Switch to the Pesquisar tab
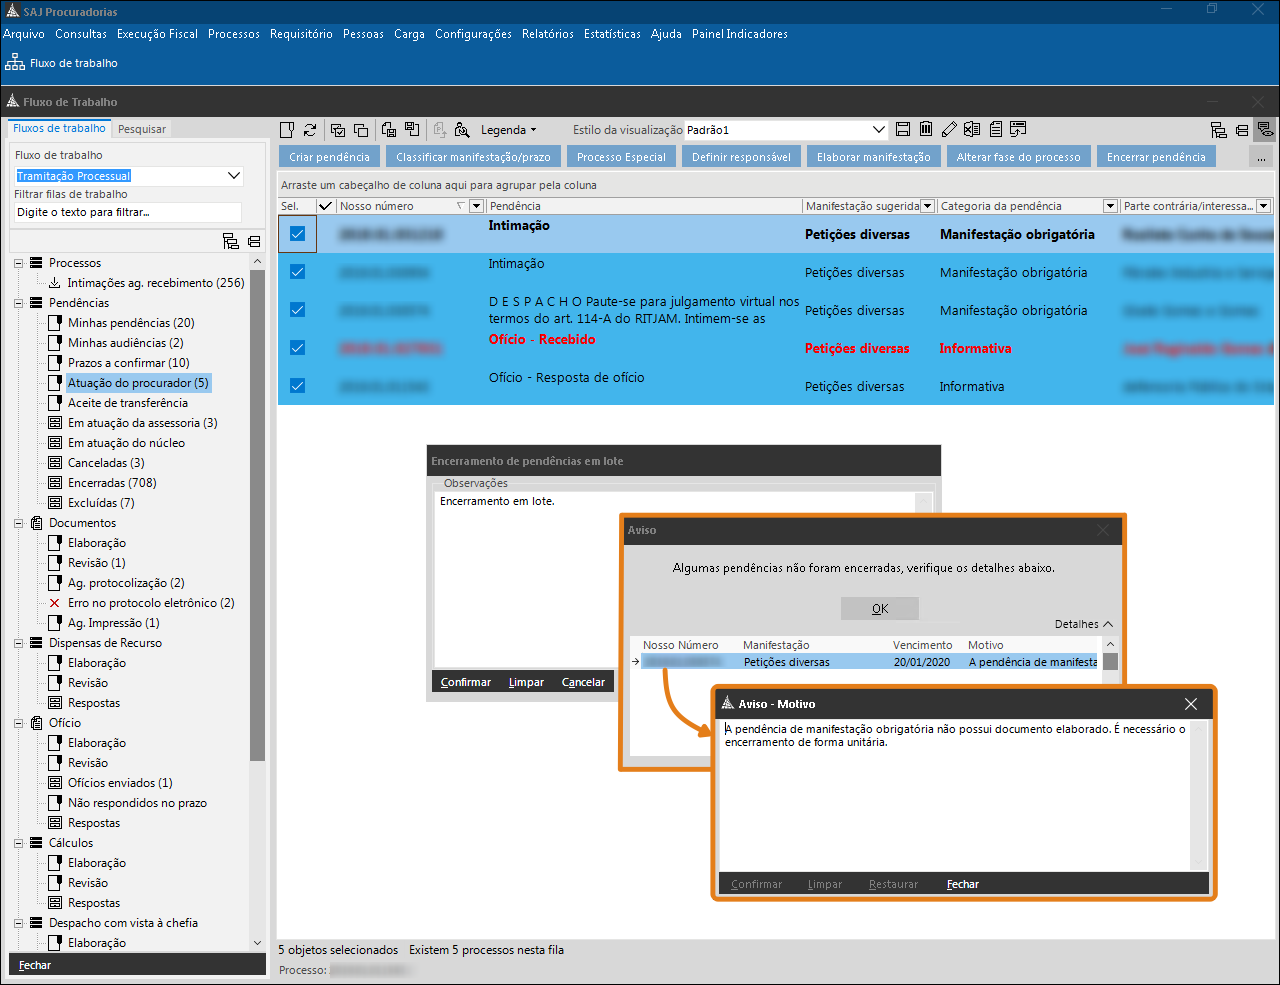1280x985 pixels. 142,129
